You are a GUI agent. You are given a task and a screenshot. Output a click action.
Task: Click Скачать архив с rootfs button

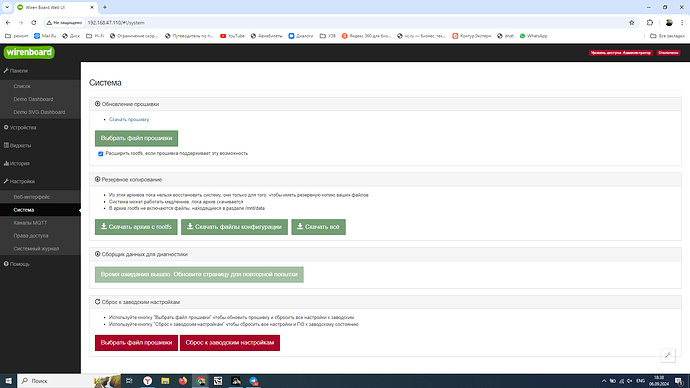136,227
